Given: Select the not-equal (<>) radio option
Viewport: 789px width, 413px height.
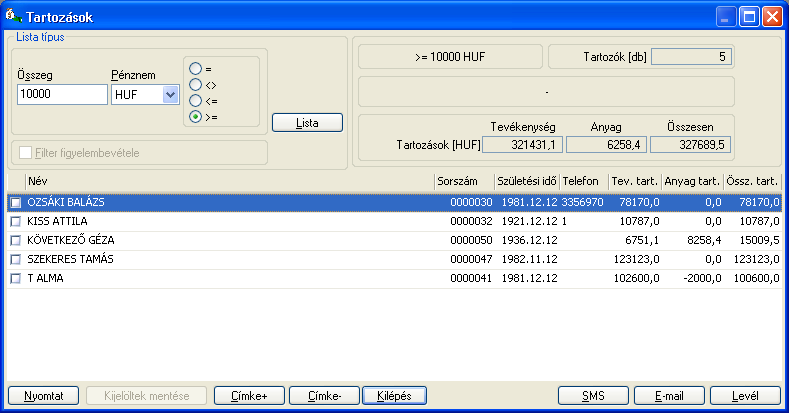Looking at the screenshot, I should [196, 85].
